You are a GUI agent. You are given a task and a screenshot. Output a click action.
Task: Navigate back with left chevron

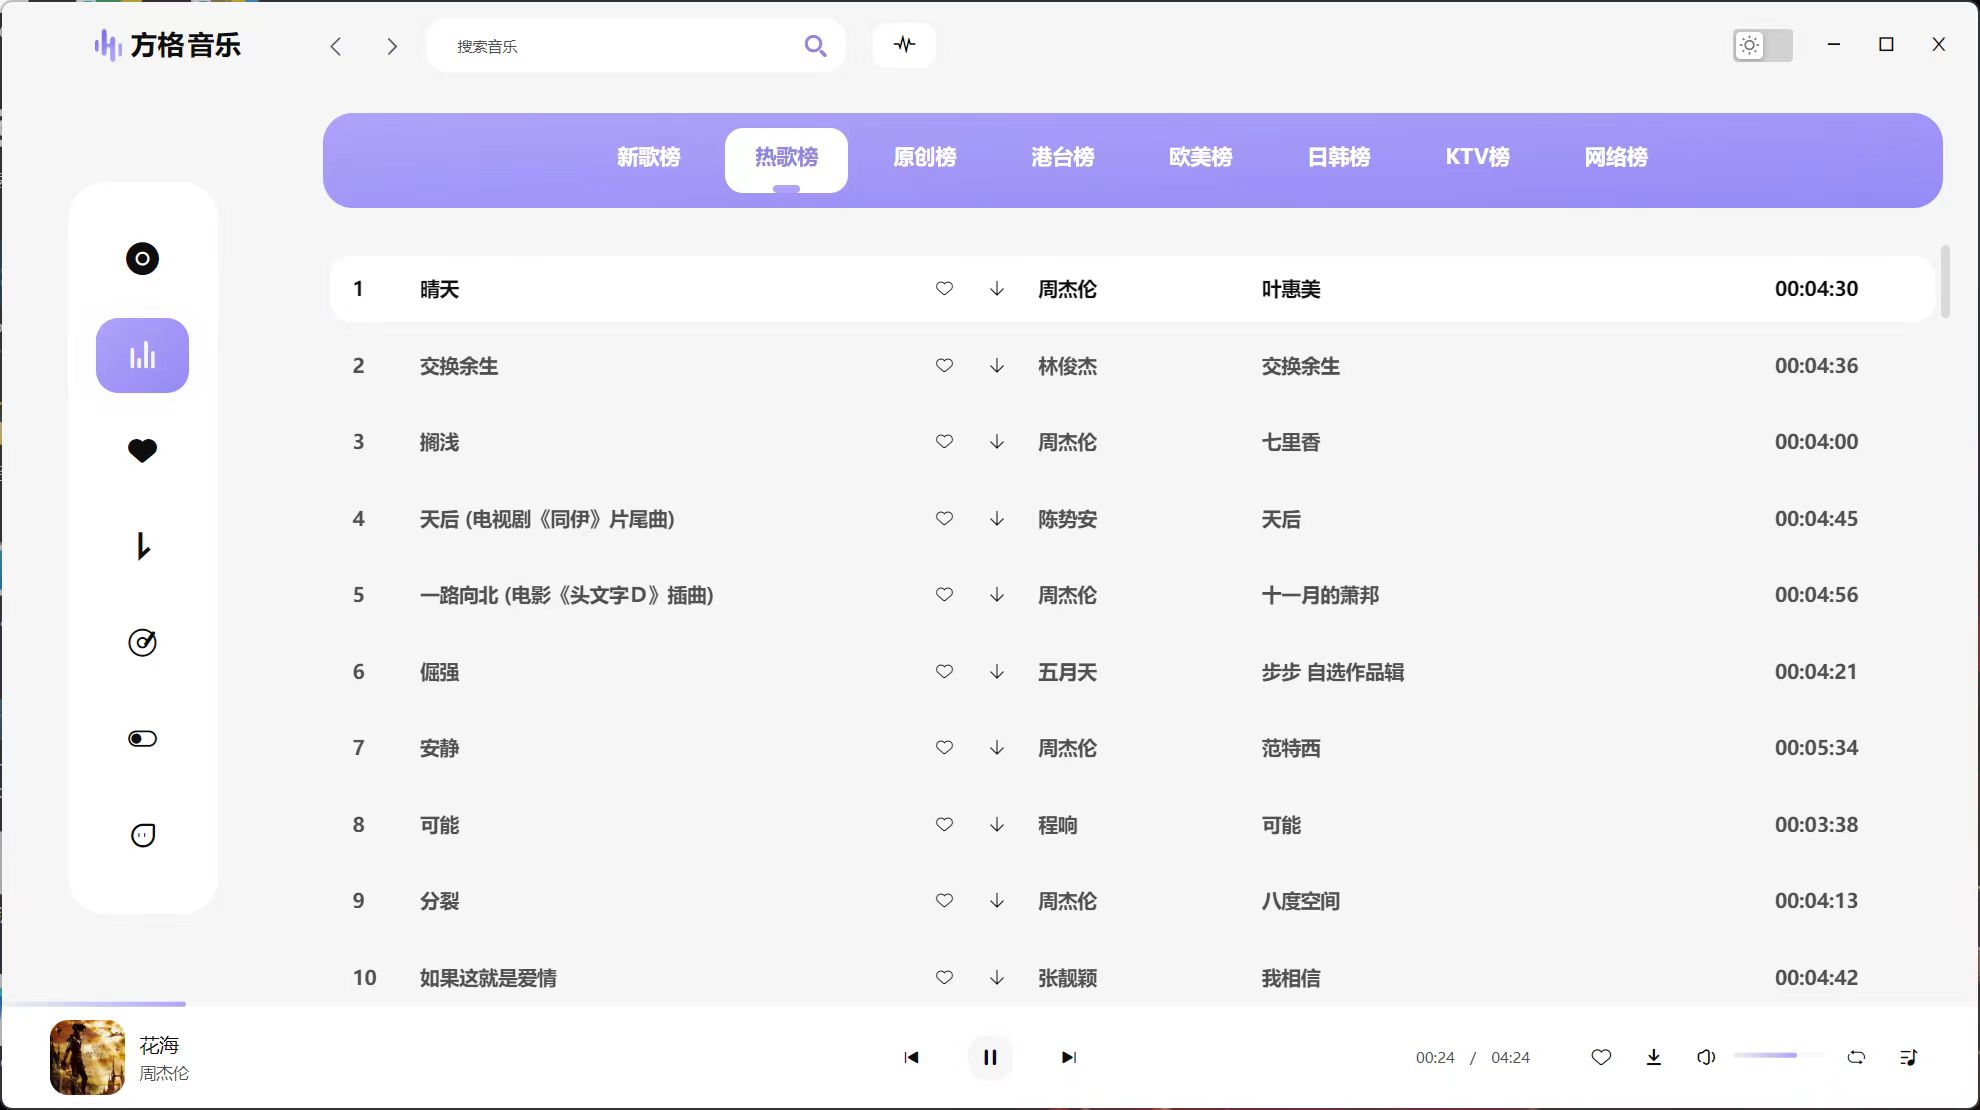[x=336, y=46]
